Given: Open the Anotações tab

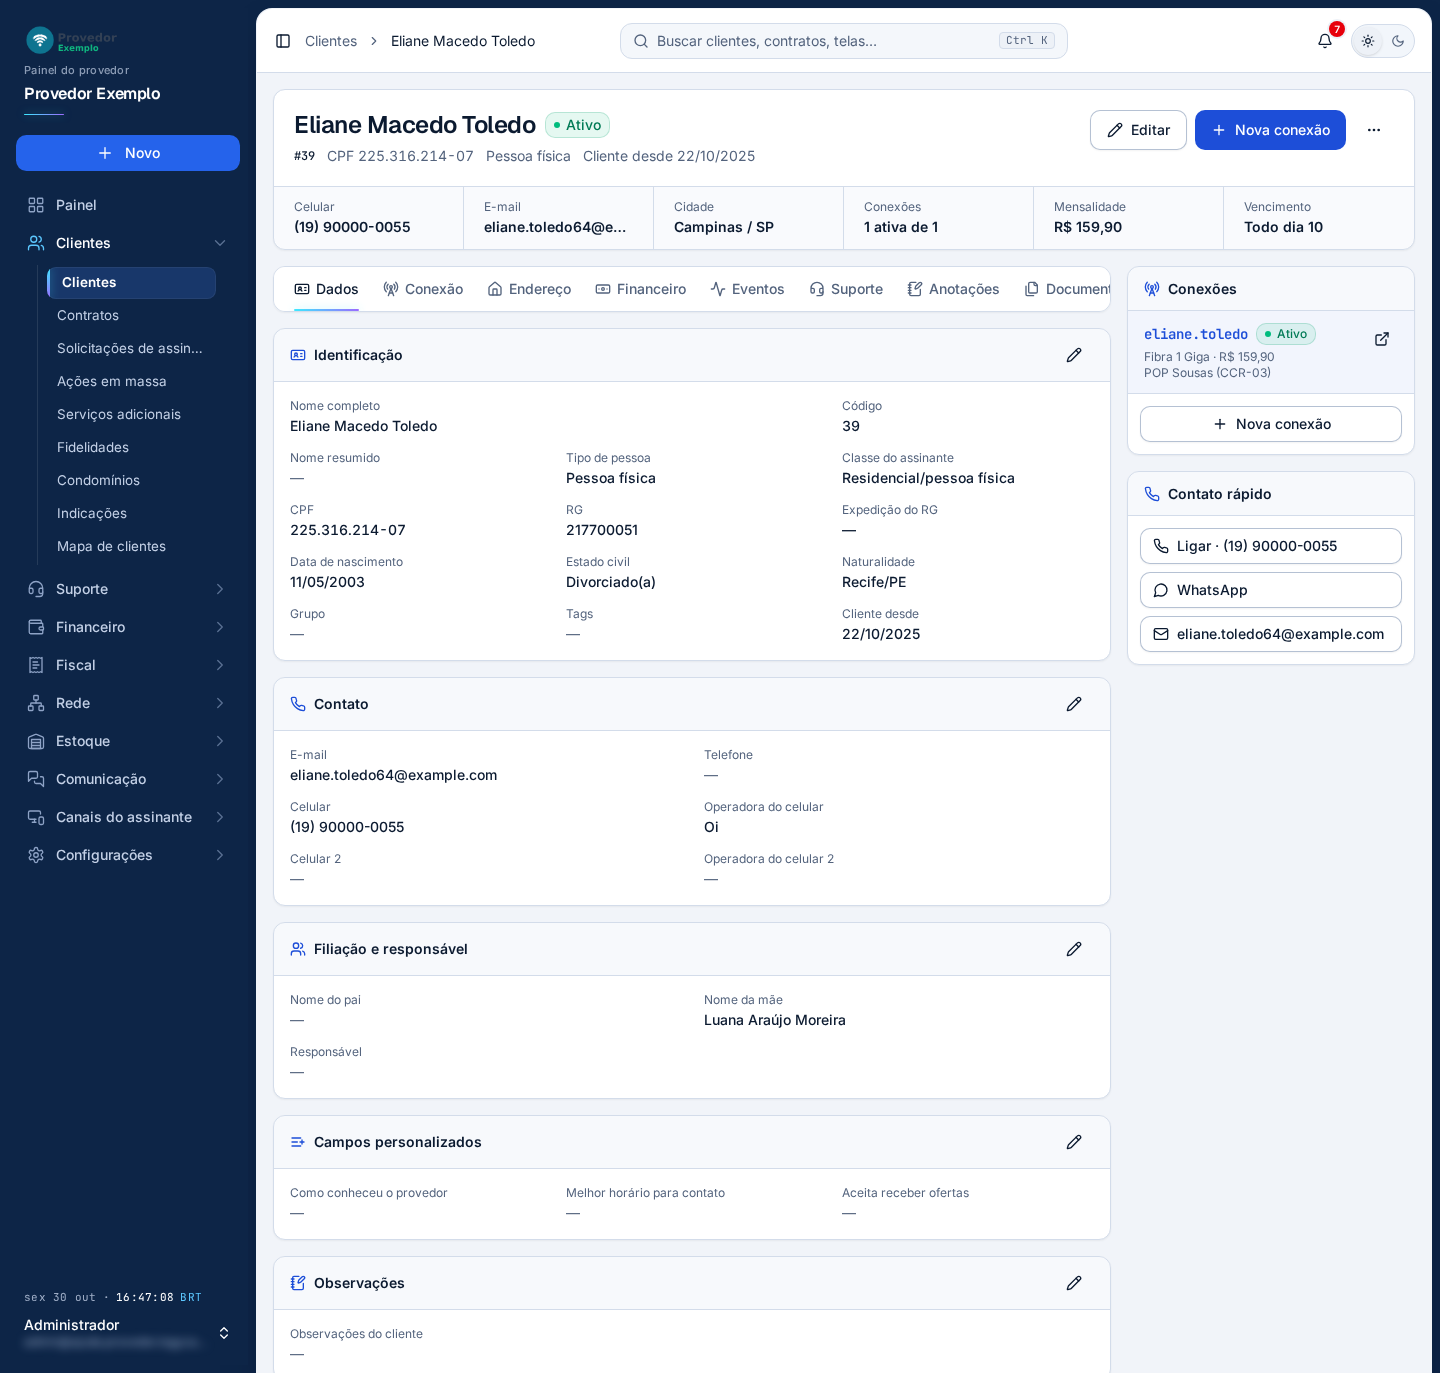Looking at the screenshot, I should pos(953,289).
